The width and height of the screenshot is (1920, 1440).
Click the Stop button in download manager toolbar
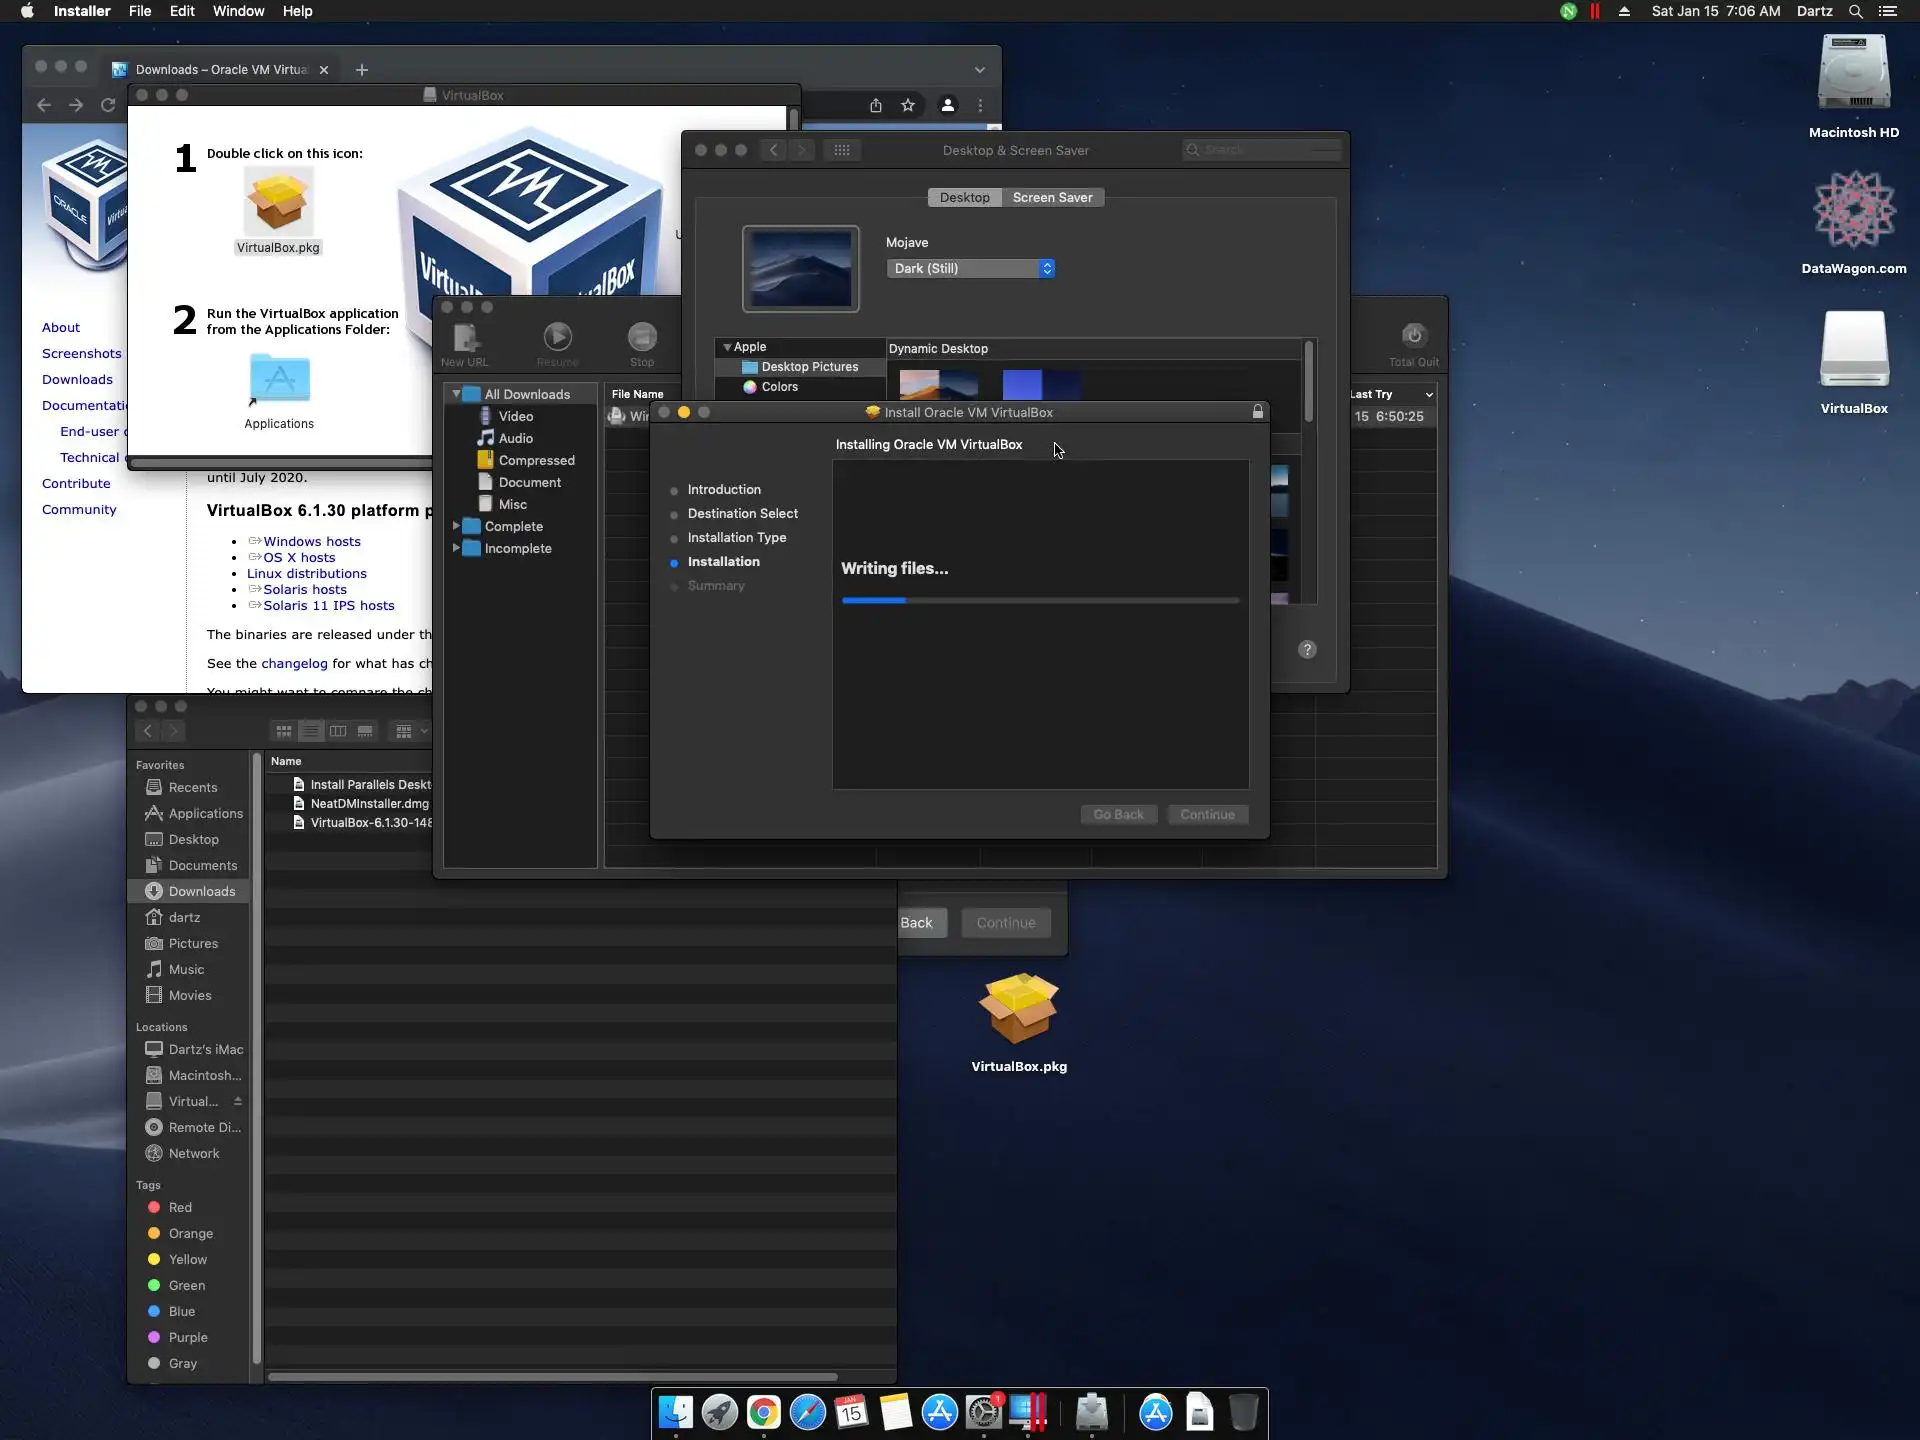tap(642, 338)
